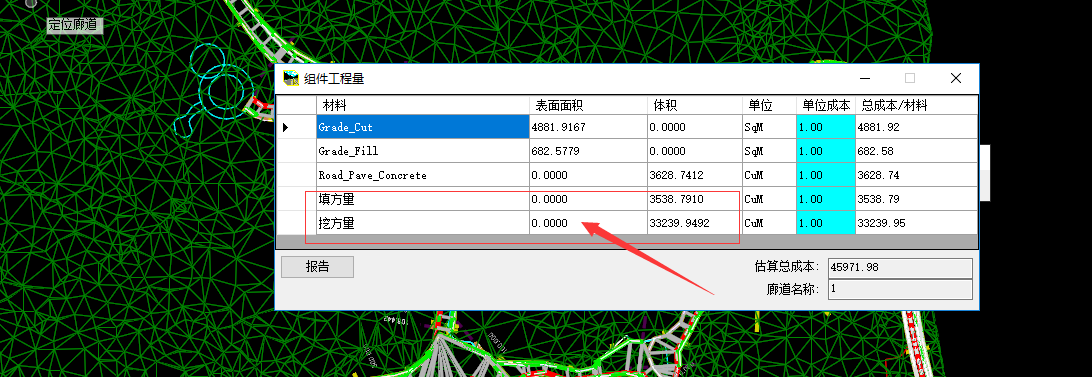This screenshot has height=377, width=1092.
Task: Select the 填方量 row
Action: (x=627, y=199)
